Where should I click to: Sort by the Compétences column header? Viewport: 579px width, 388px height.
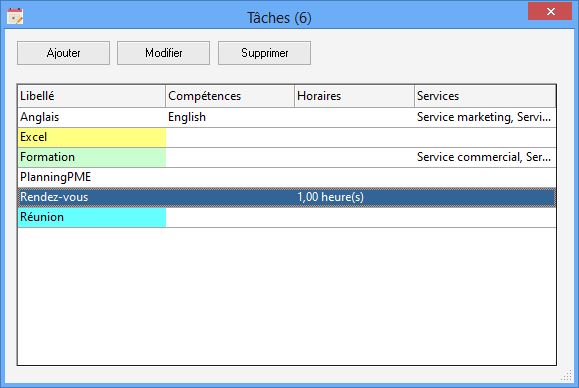[230, 96]
